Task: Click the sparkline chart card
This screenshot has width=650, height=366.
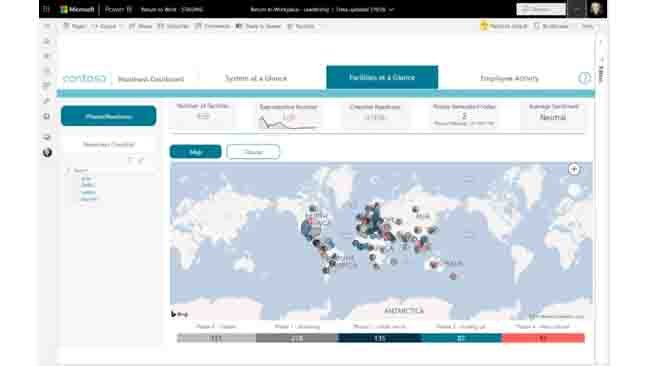Action: (289, 117)
